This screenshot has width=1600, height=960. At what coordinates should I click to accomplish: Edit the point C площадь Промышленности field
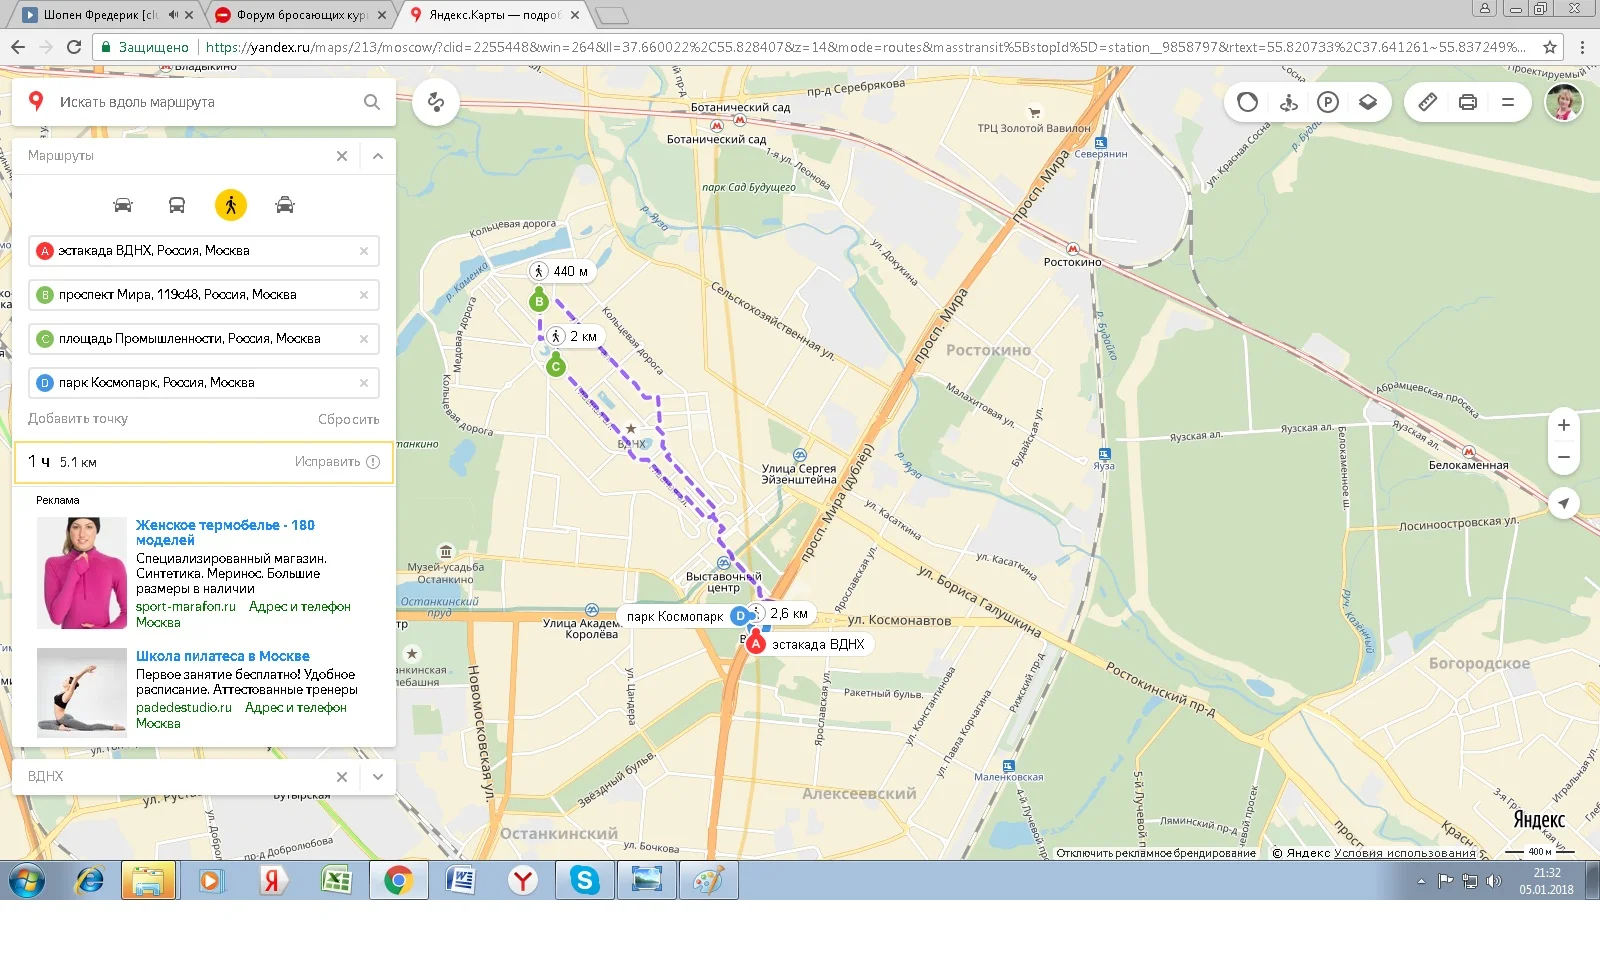point(204,339)
